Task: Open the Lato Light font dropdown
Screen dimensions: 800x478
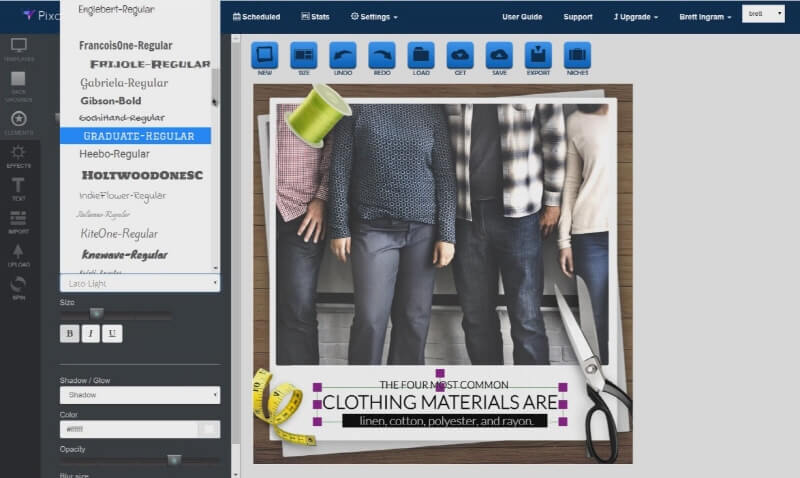Action: pyautogui.click(x=140, y=283)
